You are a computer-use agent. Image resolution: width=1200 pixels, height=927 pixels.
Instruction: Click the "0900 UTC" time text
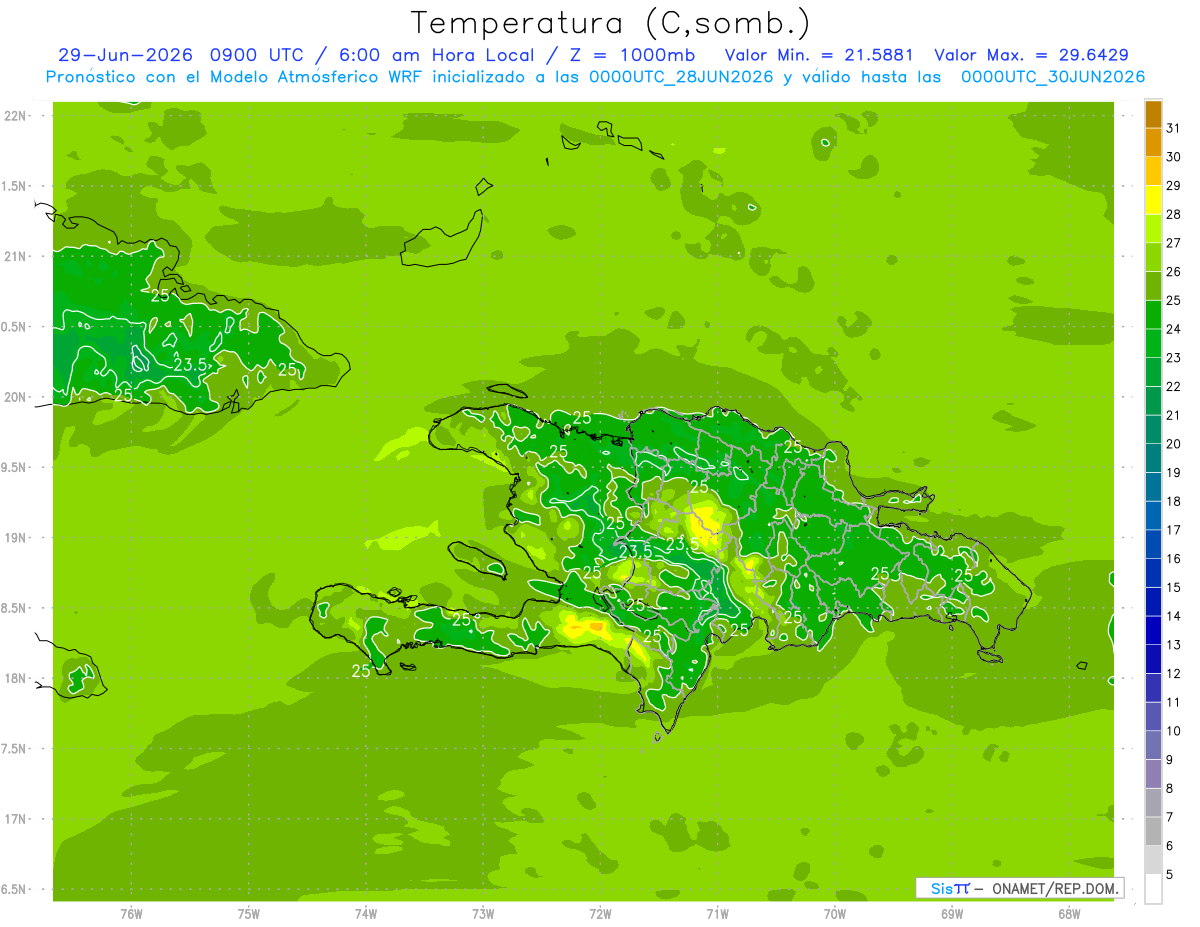pyautogui.click(x=257, y=56)
